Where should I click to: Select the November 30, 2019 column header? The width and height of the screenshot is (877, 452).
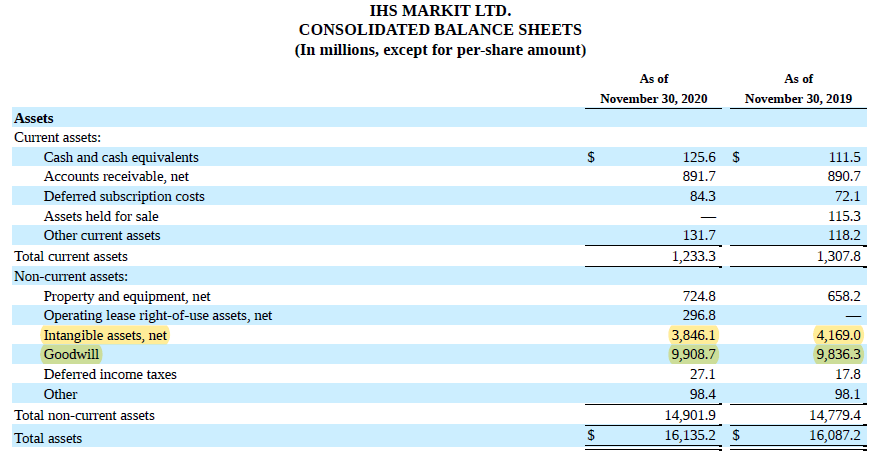coord(798,99)
